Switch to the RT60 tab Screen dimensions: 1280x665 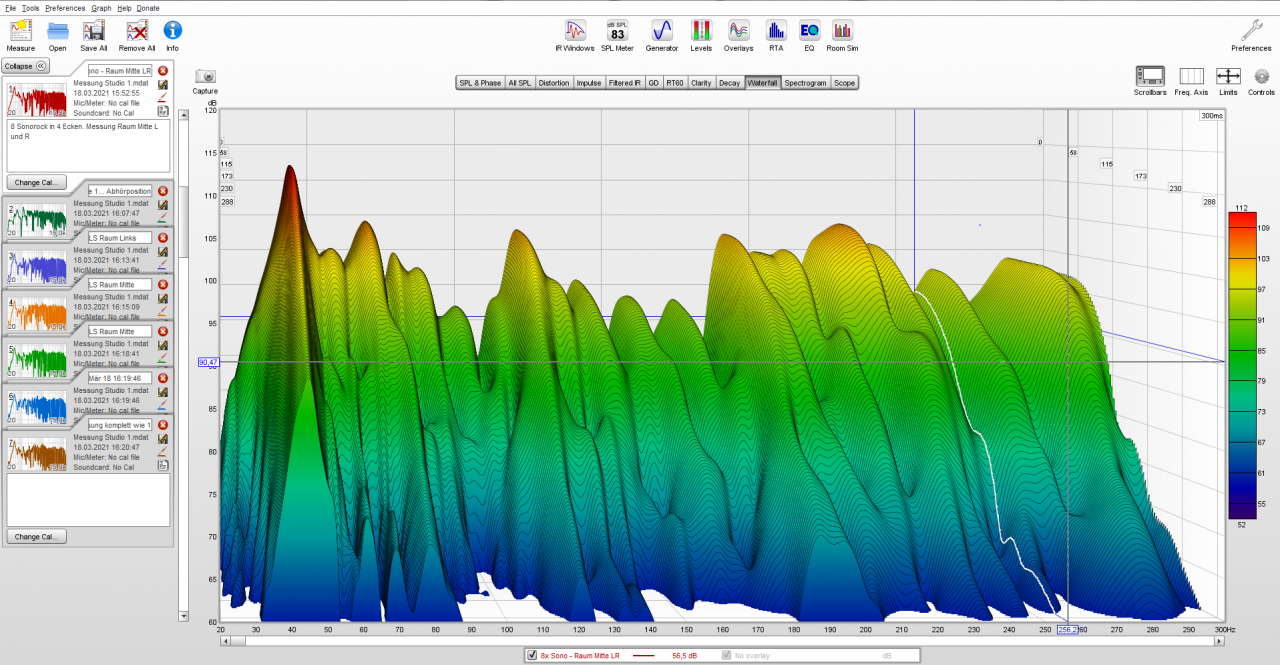[675, 83]
